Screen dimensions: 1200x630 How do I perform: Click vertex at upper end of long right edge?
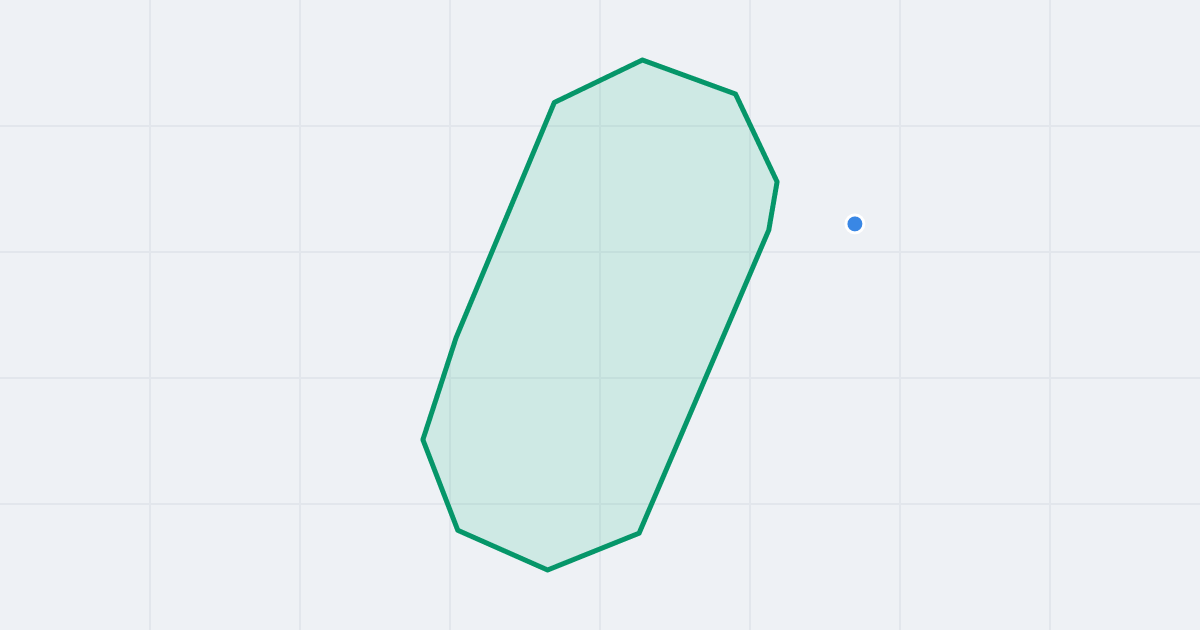769,230
